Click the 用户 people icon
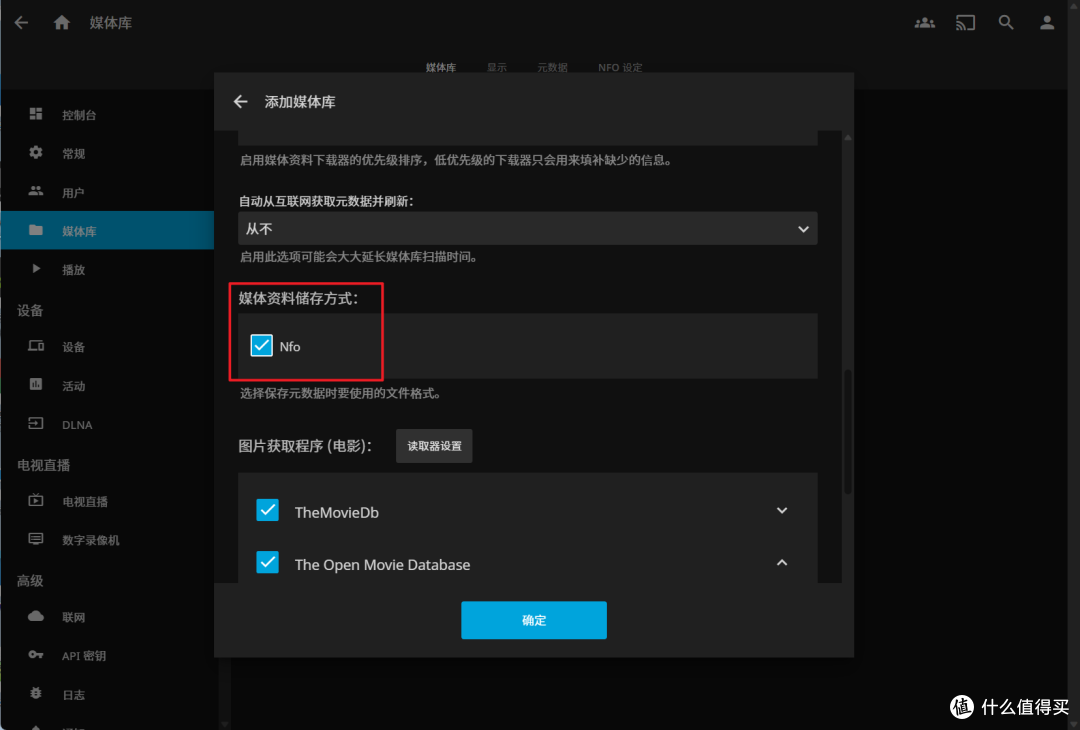The height and width of the screenshot is (730, 1080). click(x=36, y=191)
